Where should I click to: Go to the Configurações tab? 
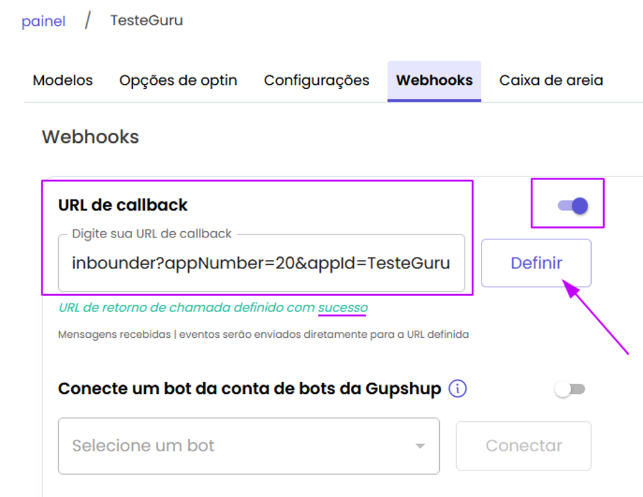(x=317, y=80)
